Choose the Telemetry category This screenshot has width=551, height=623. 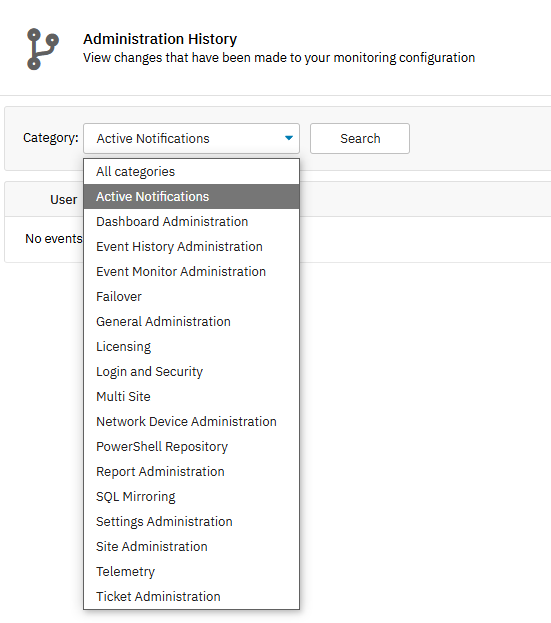pos(191,572)
